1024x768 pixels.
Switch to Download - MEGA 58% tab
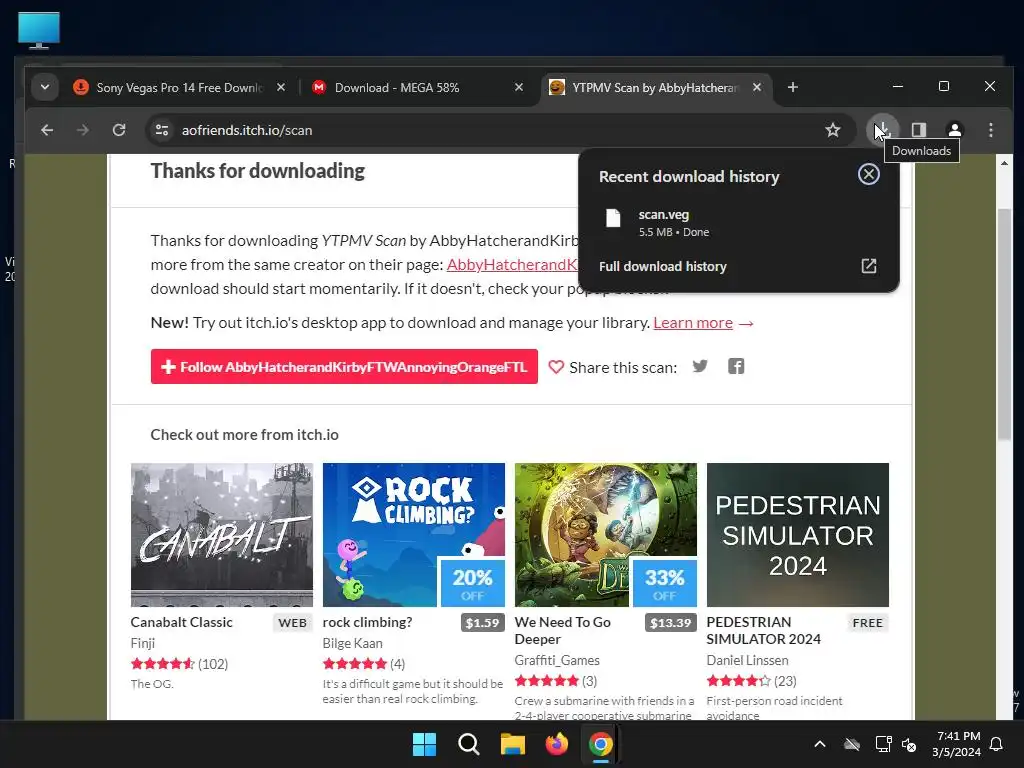point(416,87)
